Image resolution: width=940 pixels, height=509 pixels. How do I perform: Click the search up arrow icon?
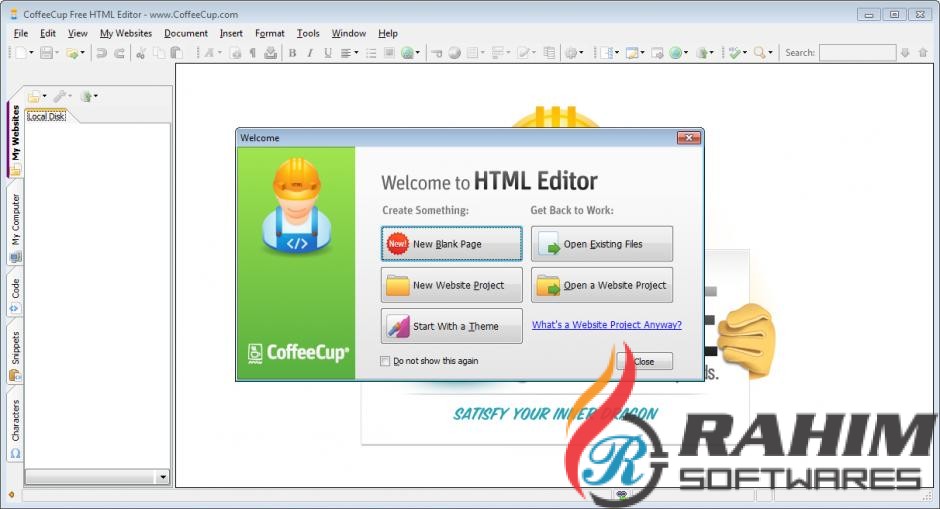[923, 53]
